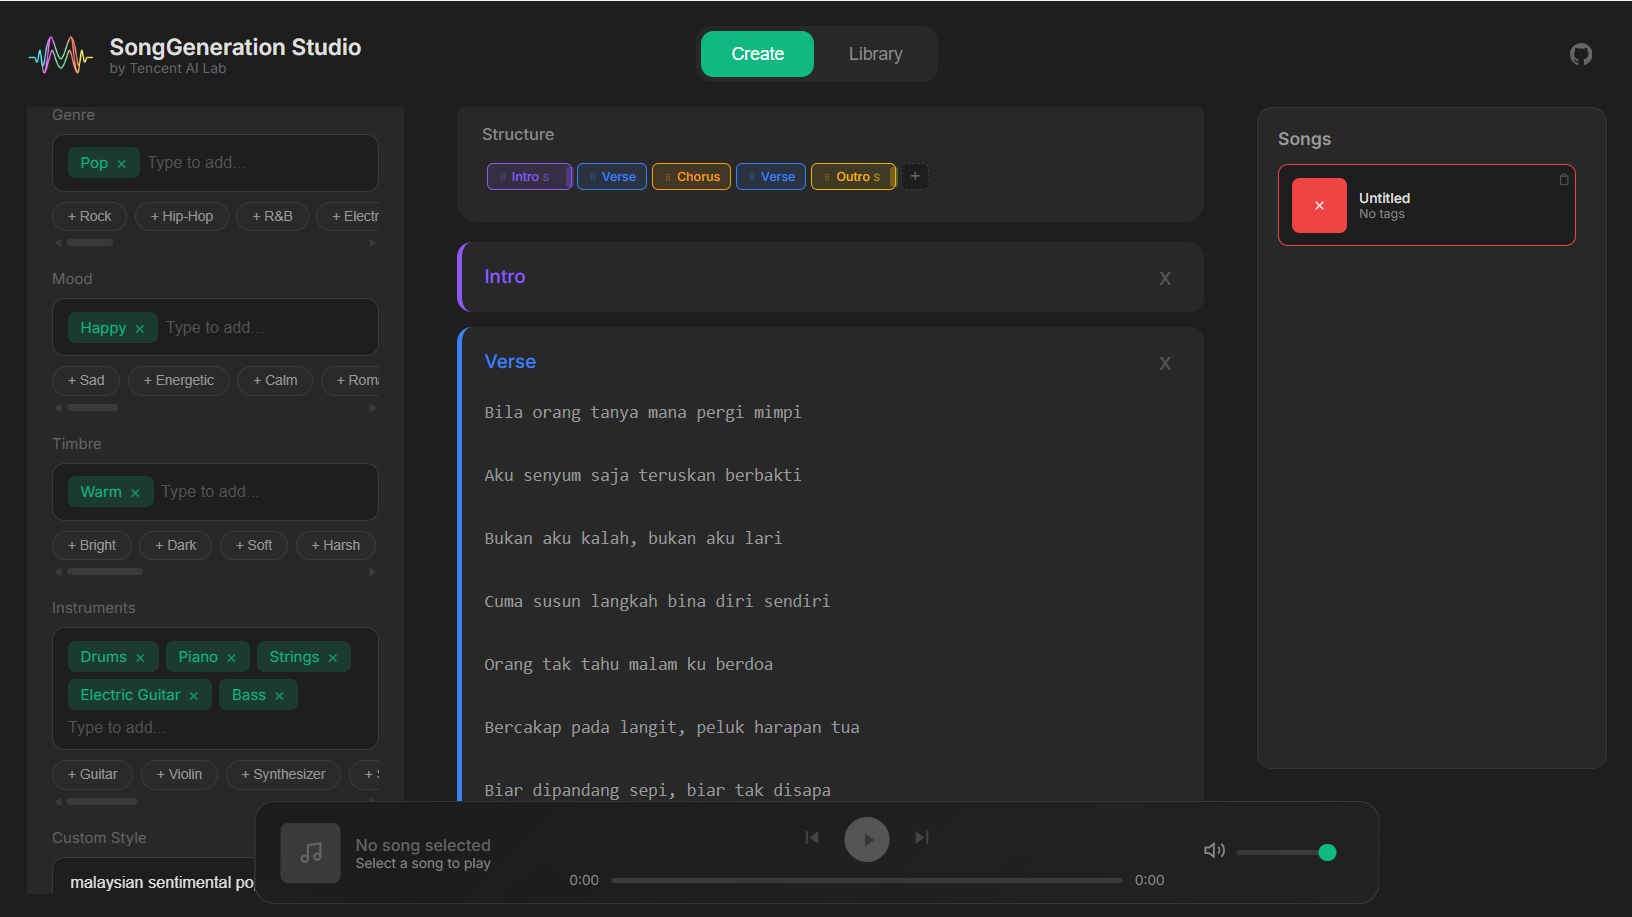The width and height of the screenshot is (1632, 917).
Task: Click the music note album placeholder
Action: click(311, 853)
